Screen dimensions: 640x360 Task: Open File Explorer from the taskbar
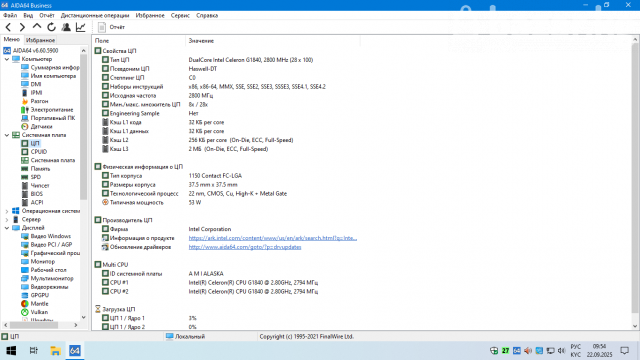coord(55,351)
